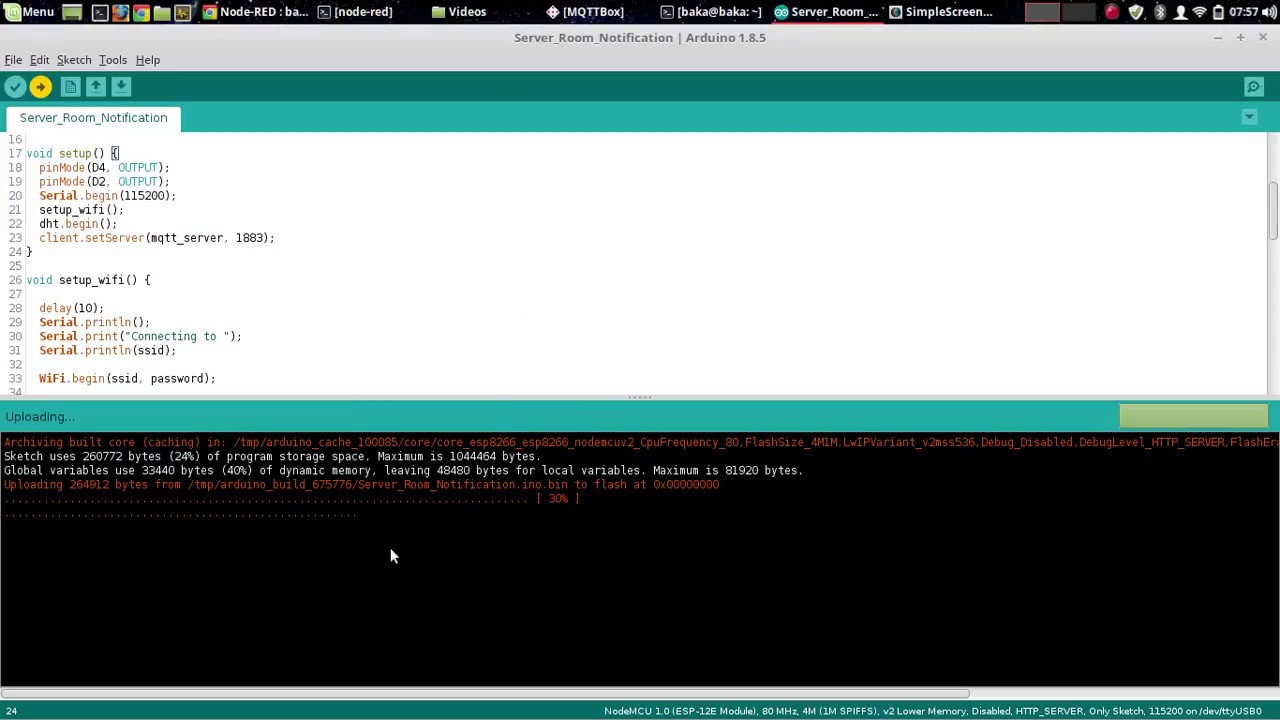Switch to Videos folder window in taskbar

459,12
